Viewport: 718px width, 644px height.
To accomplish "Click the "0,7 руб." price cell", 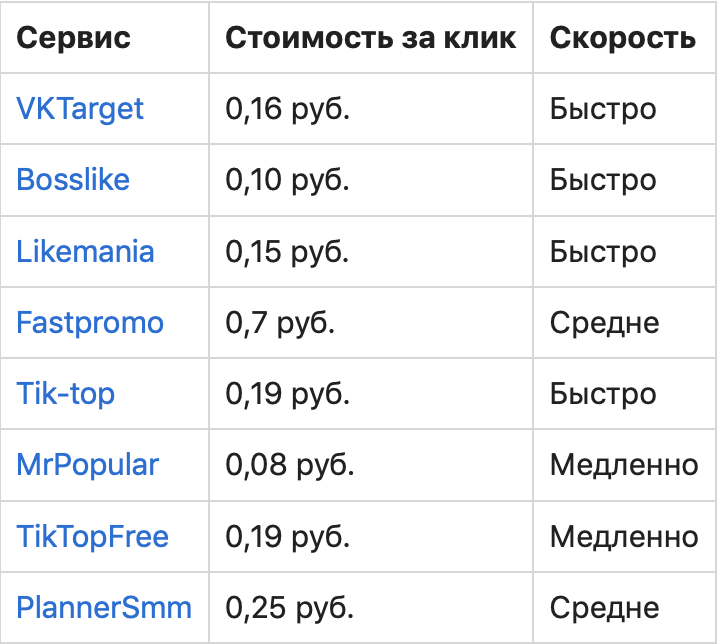I will 280,323.
